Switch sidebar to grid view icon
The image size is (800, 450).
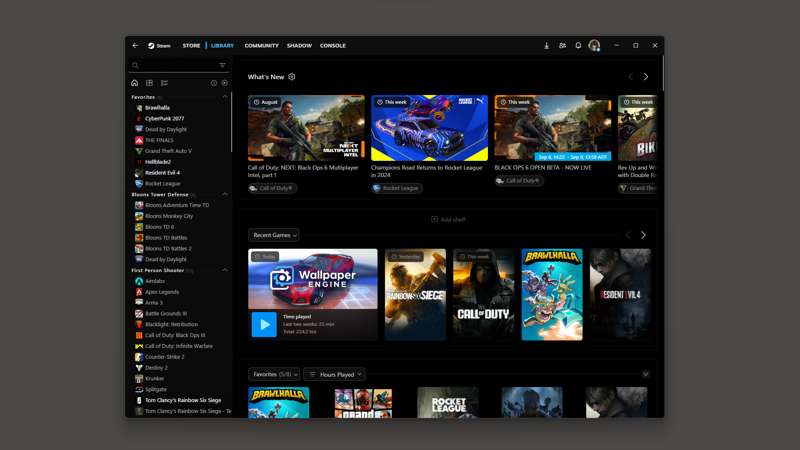[149, 83]
